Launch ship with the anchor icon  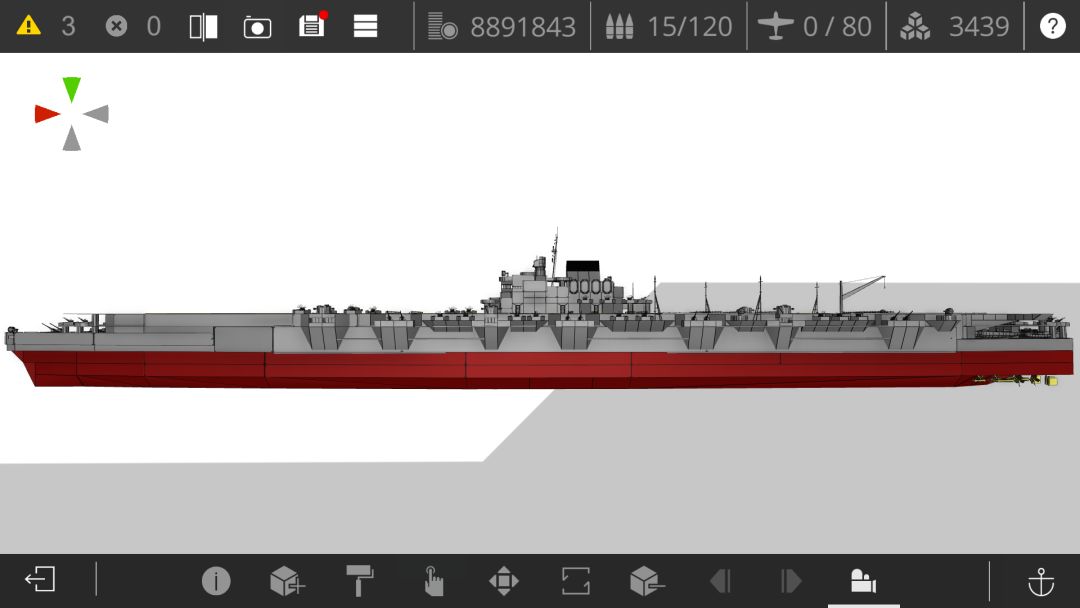1041,581
